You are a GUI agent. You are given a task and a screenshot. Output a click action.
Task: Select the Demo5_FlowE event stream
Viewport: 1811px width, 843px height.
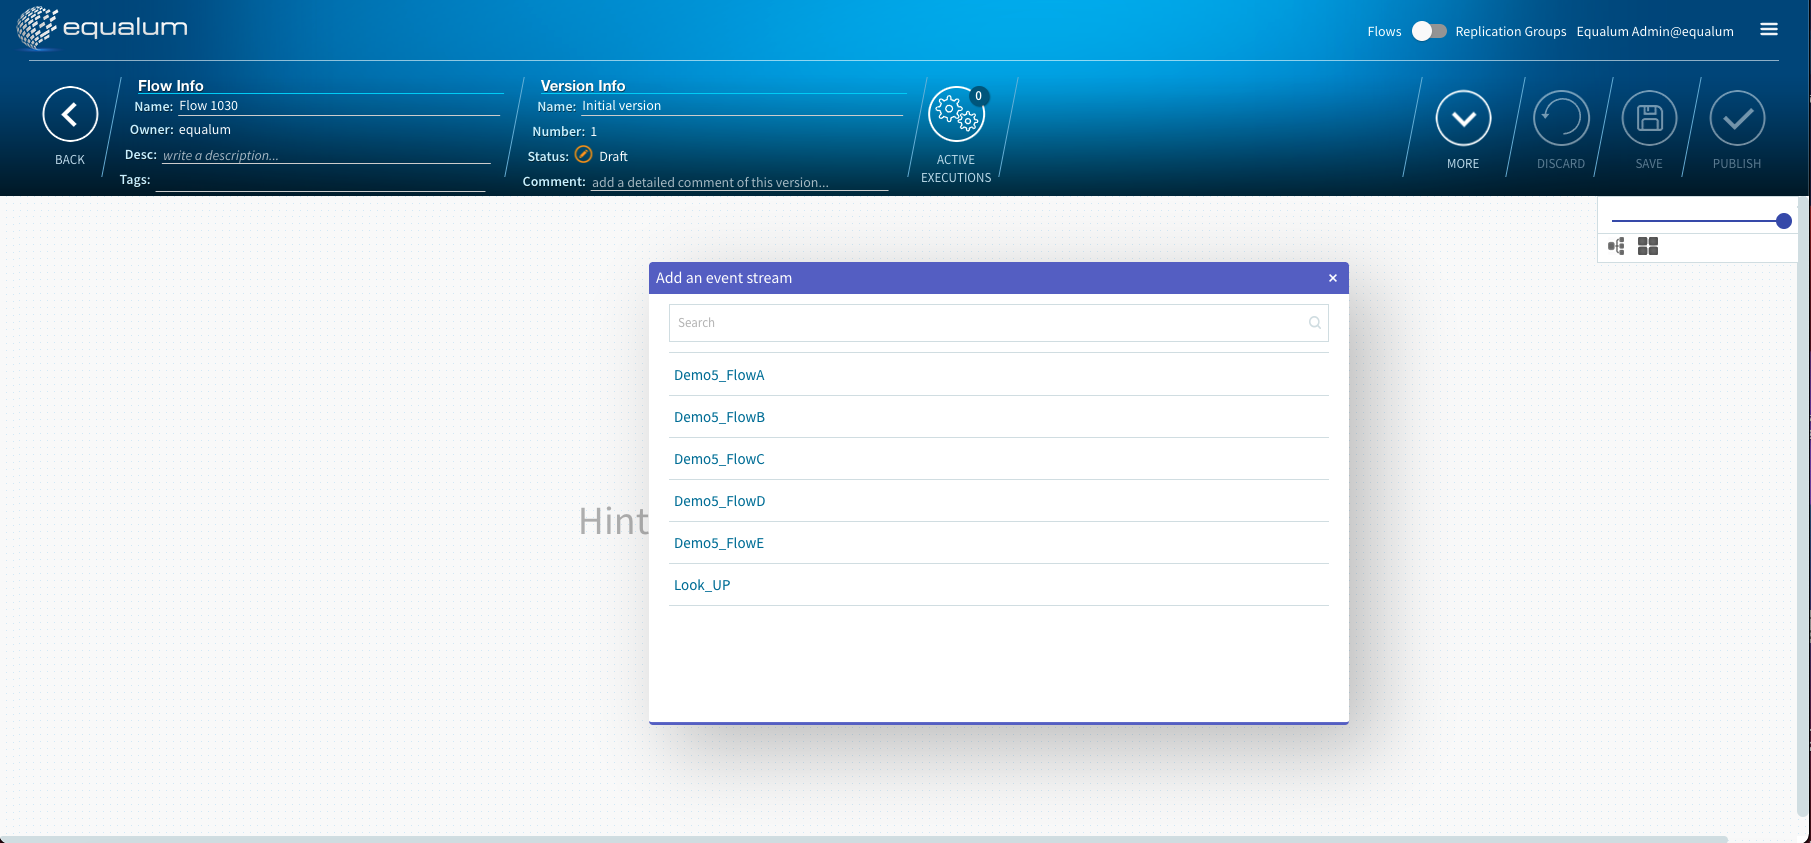tap(999, 543)
